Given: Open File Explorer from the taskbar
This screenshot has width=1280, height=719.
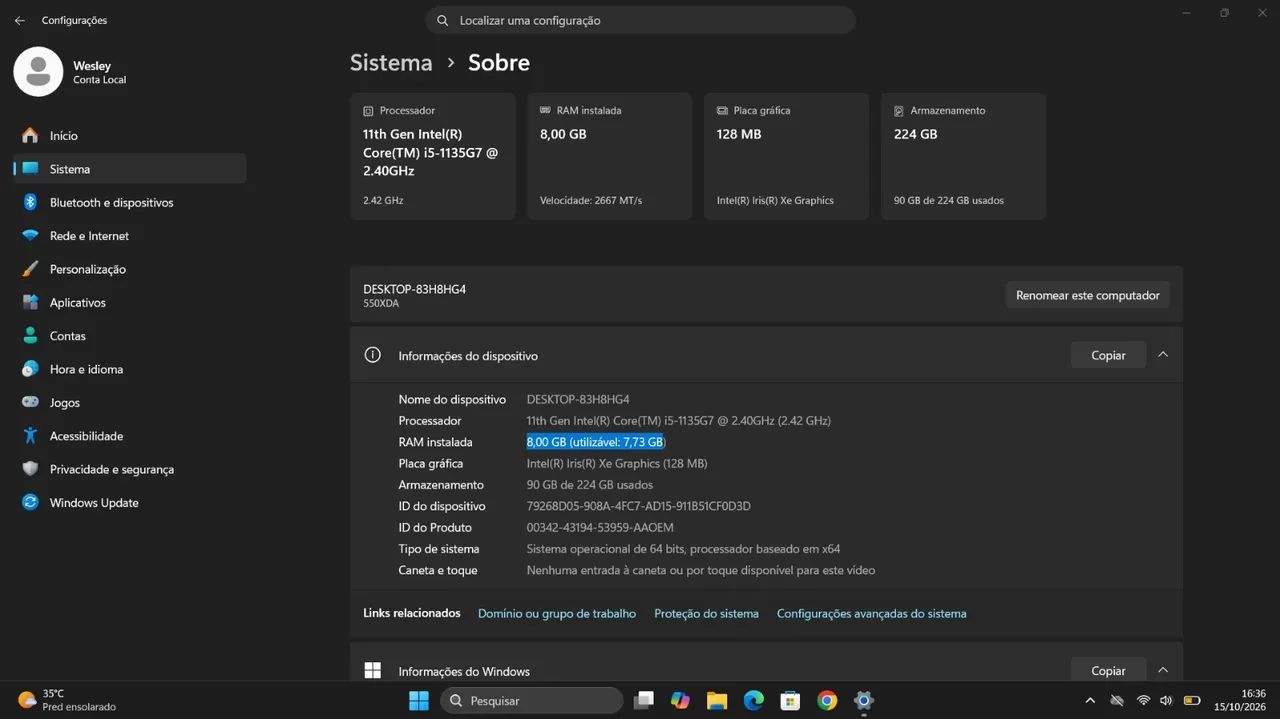Looking at the screenshot, I should pos(717,700).
